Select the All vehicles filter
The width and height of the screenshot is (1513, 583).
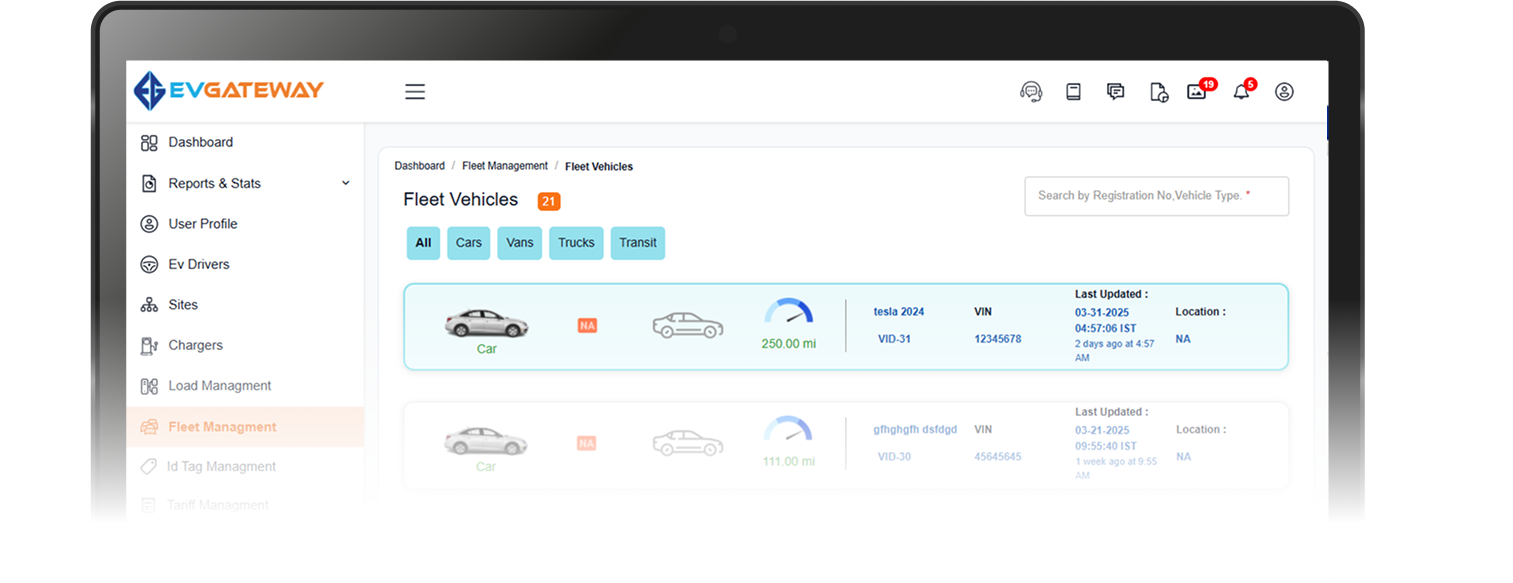point(423,243)
